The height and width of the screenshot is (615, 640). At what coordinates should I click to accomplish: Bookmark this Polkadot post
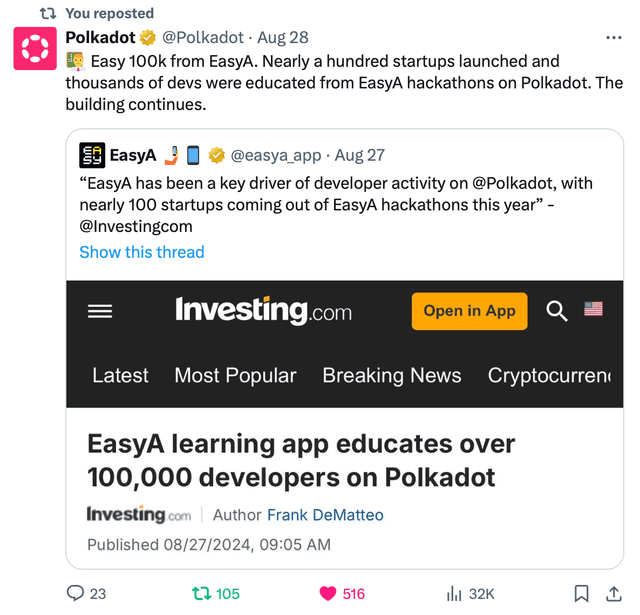pos(581,593)
